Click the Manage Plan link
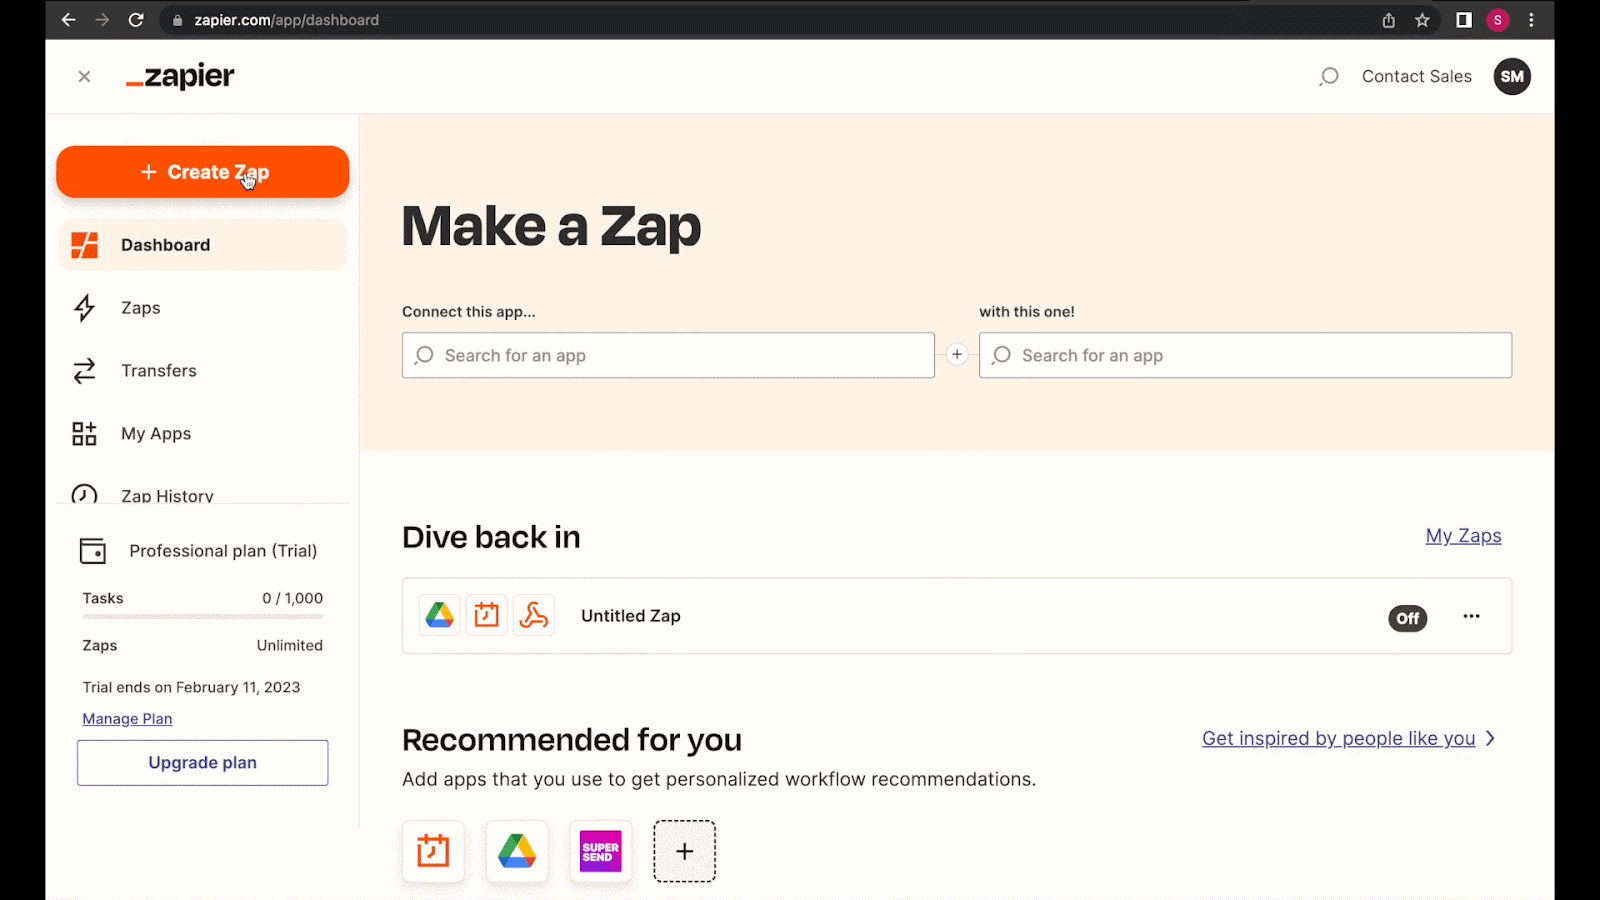 [127, 719]
